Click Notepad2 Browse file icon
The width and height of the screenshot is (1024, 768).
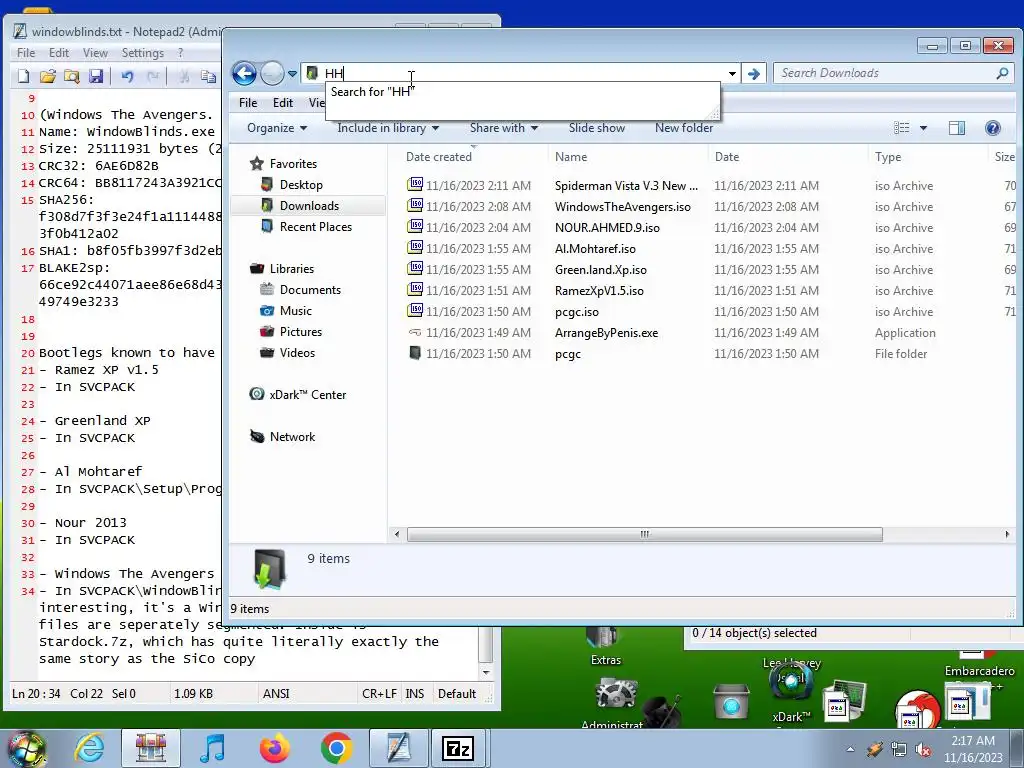pyautogui.click(x=71, y=76)
